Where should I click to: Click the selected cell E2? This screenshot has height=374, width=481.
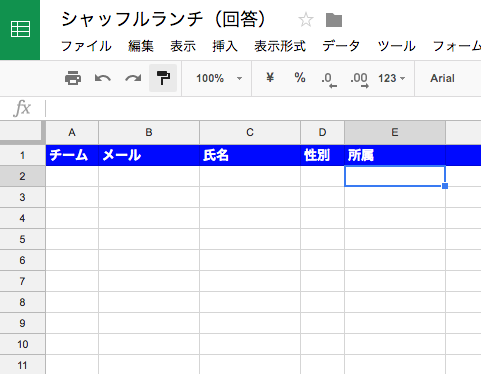pyautogui.click(x=395, y=176)
